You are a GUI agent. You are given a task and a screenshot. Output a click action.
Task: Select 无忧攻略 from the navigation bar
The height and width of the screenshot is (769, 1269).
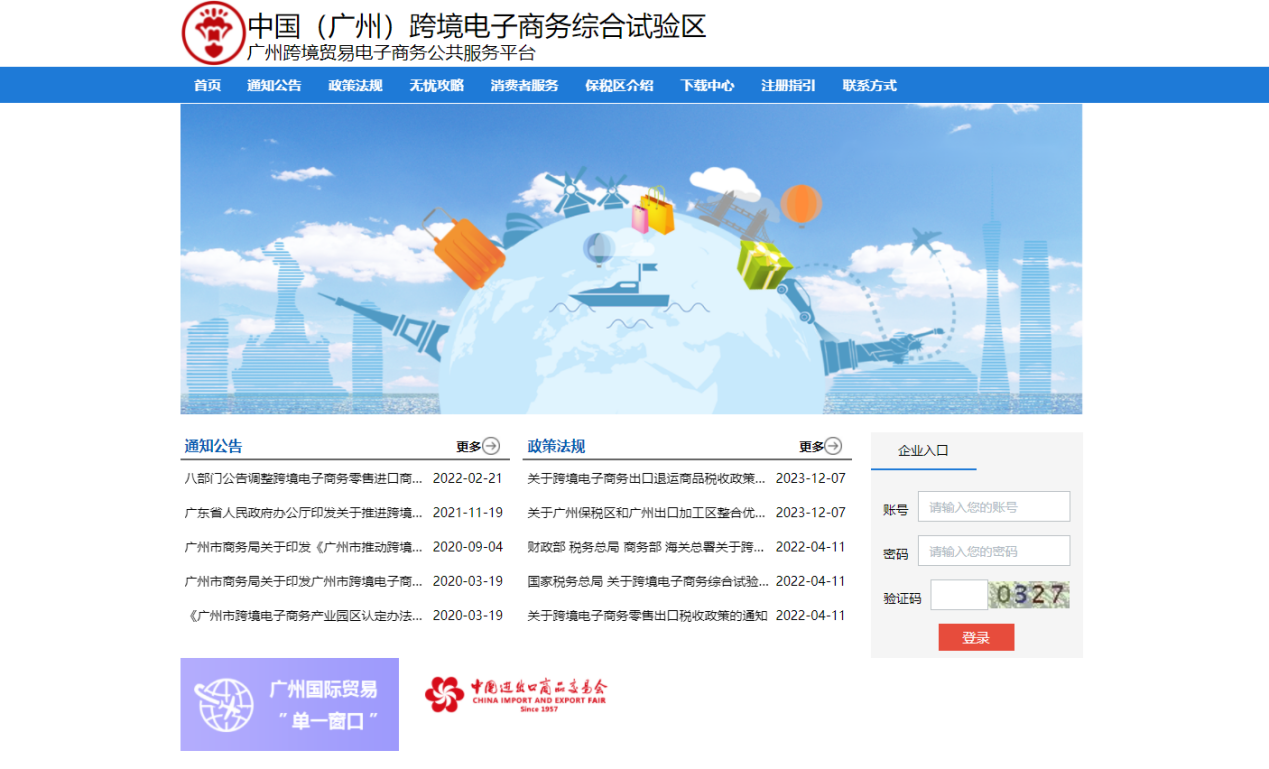coord(436,86)
